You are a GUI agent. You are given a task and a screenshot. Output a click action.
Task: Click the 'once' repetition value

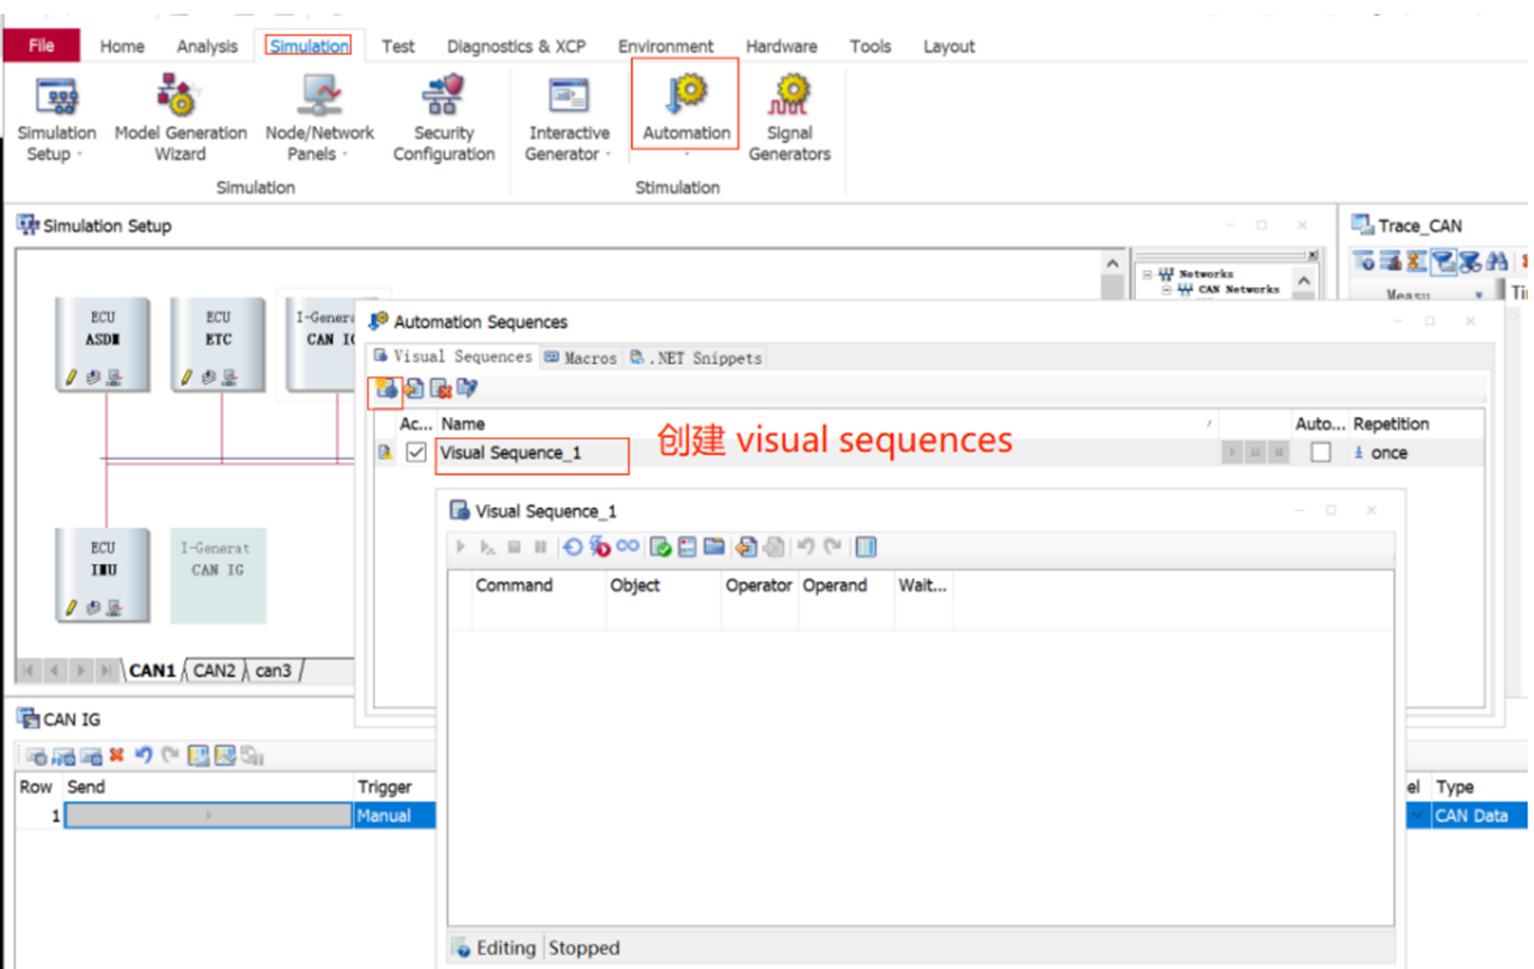1389,453
